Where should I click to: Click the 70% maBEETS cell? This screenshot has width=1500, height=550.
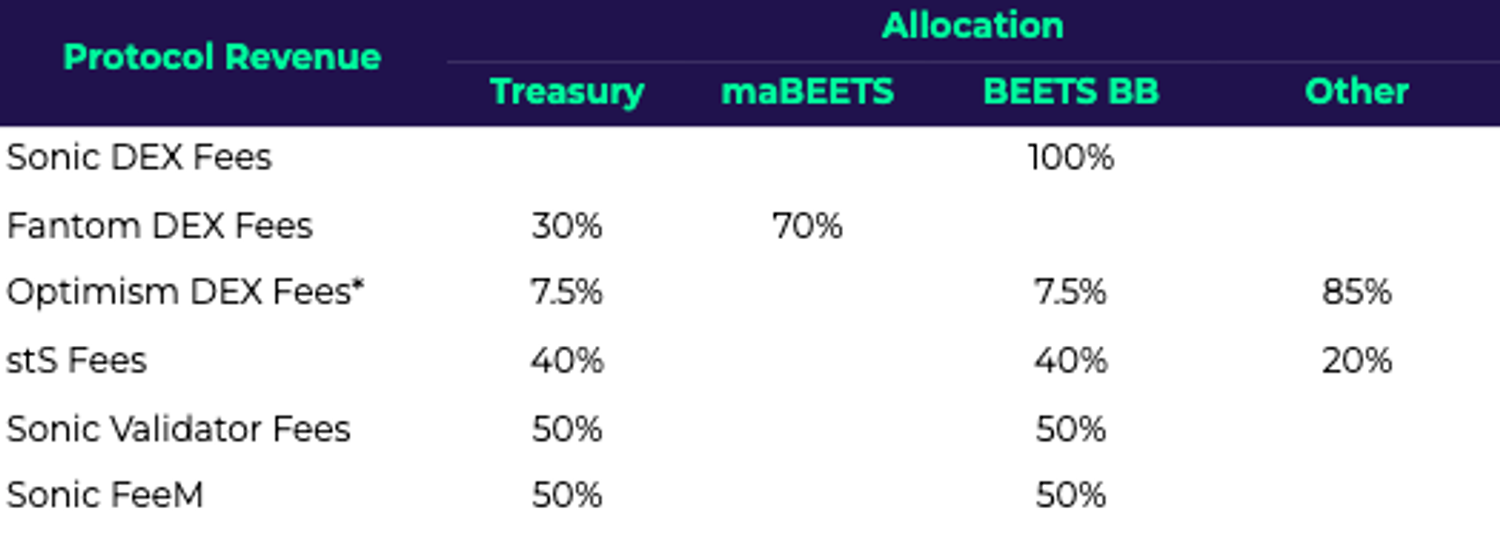807,226
